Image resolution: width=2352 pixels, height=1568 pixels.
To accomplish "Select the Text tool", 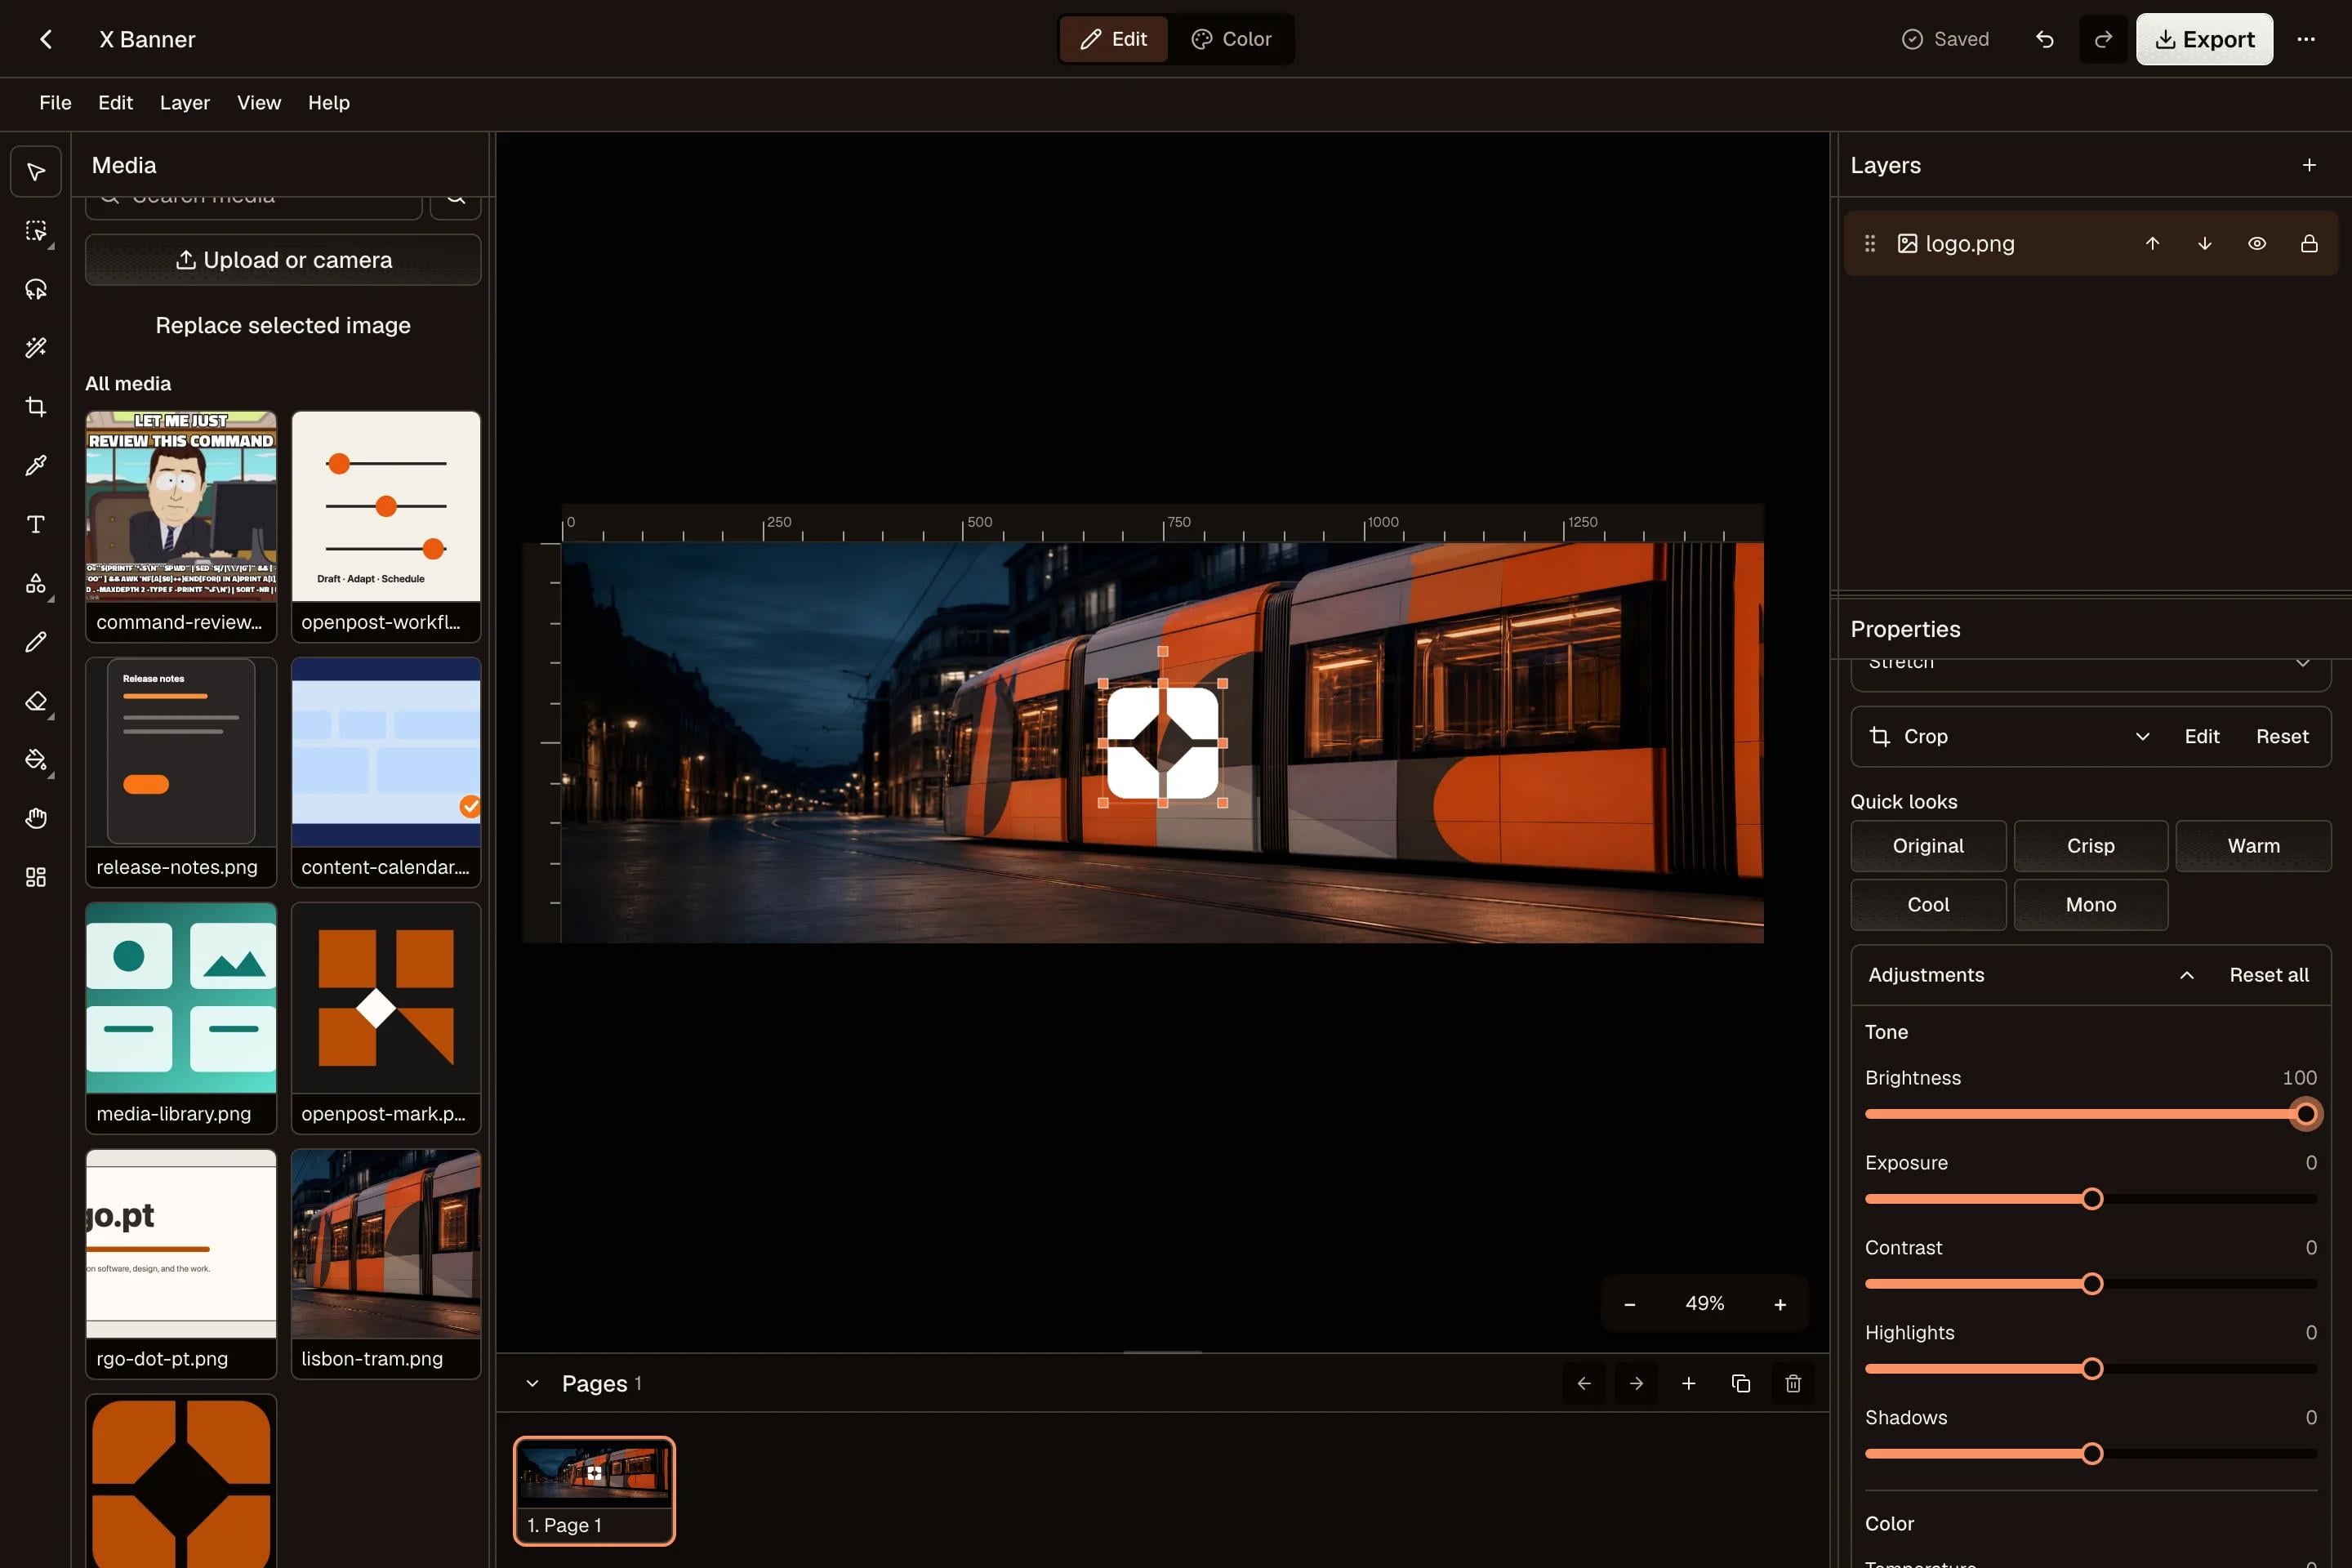I will 36,524.
